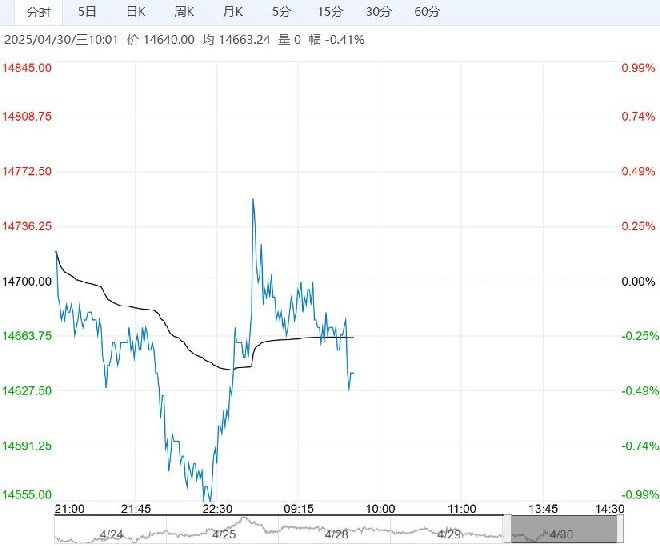Viewport: 660px width, 546px height.
Task: Switch to the 60分 interval tab
Action: (427, 12)
